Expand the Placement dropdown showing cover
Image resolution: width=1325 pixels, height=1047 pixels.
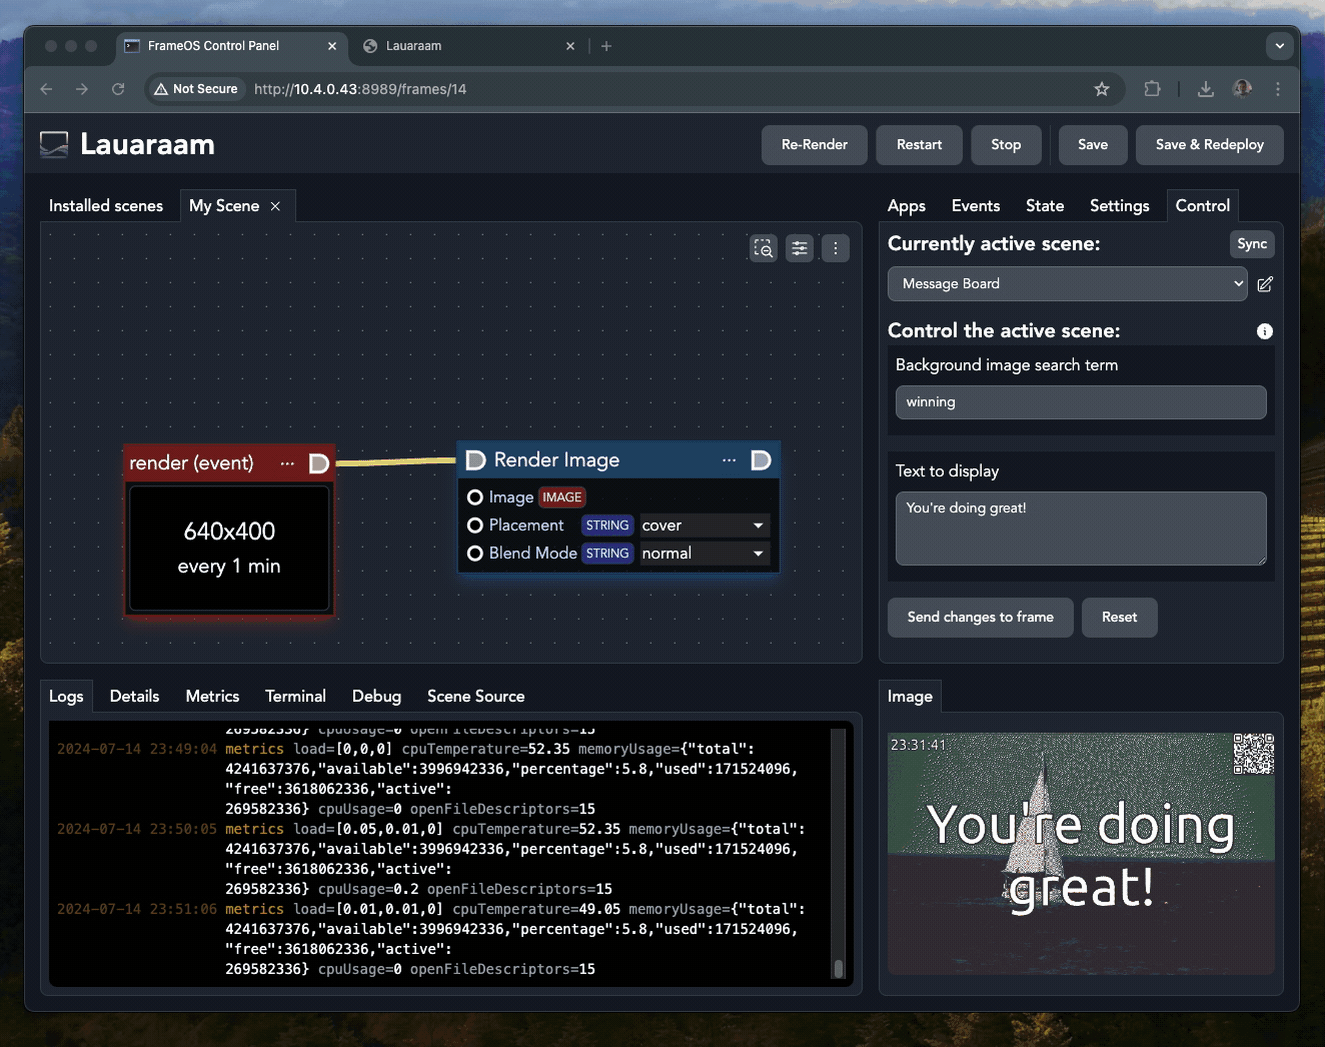coord(703,525)
